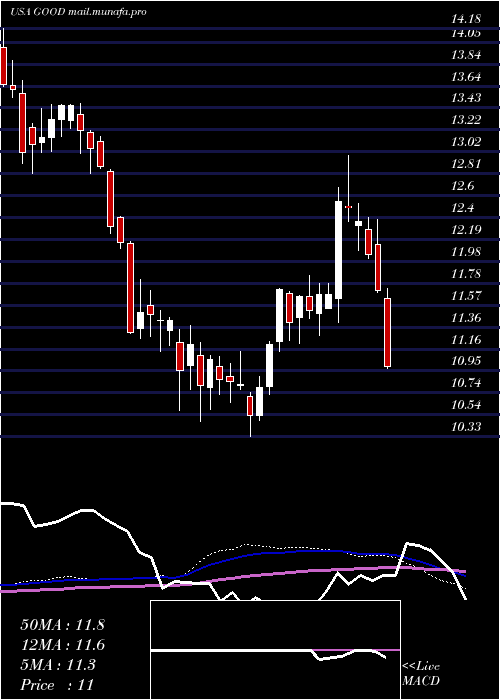Click the '<<Live MACD' label
500x700 pixels.
pyautogui.click(x=421, y=674)
